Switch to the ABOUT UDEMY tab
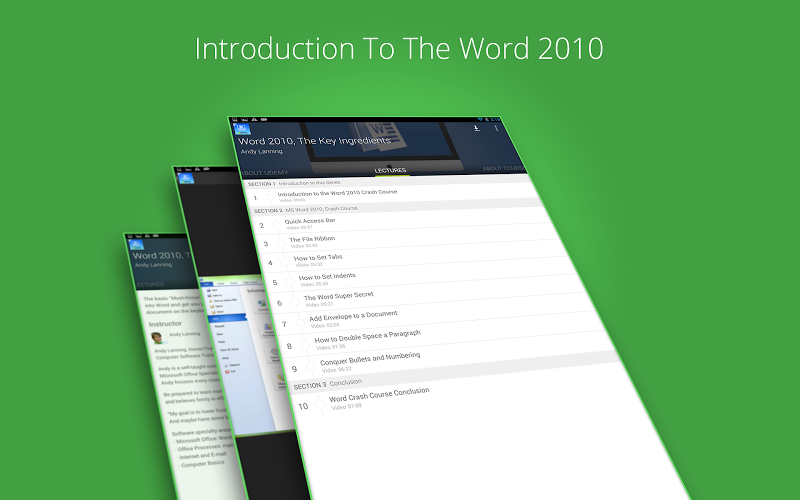This screenshot has height=500, width=800. coord(264,172)
